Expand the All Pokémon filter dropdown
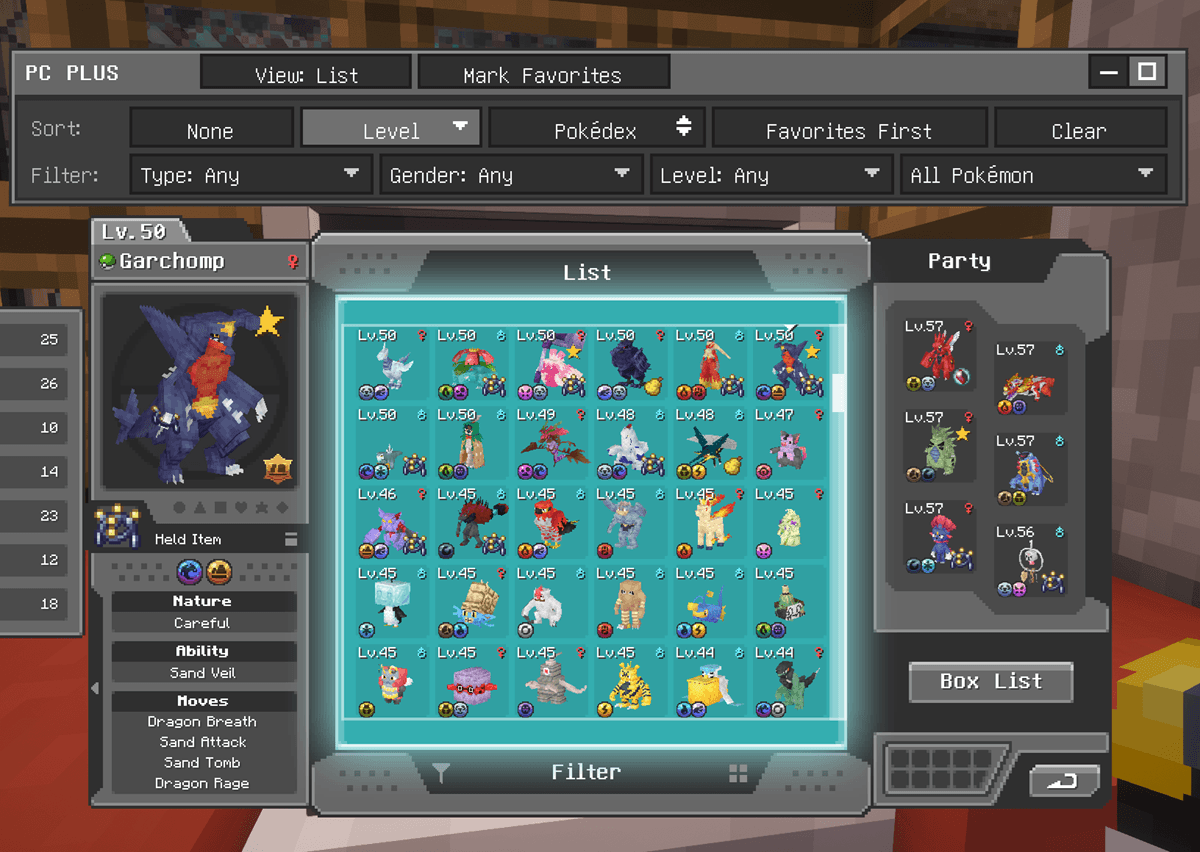Image resolution: width=1200 pixels, height=852 pixels. [x=1033, y=175]
